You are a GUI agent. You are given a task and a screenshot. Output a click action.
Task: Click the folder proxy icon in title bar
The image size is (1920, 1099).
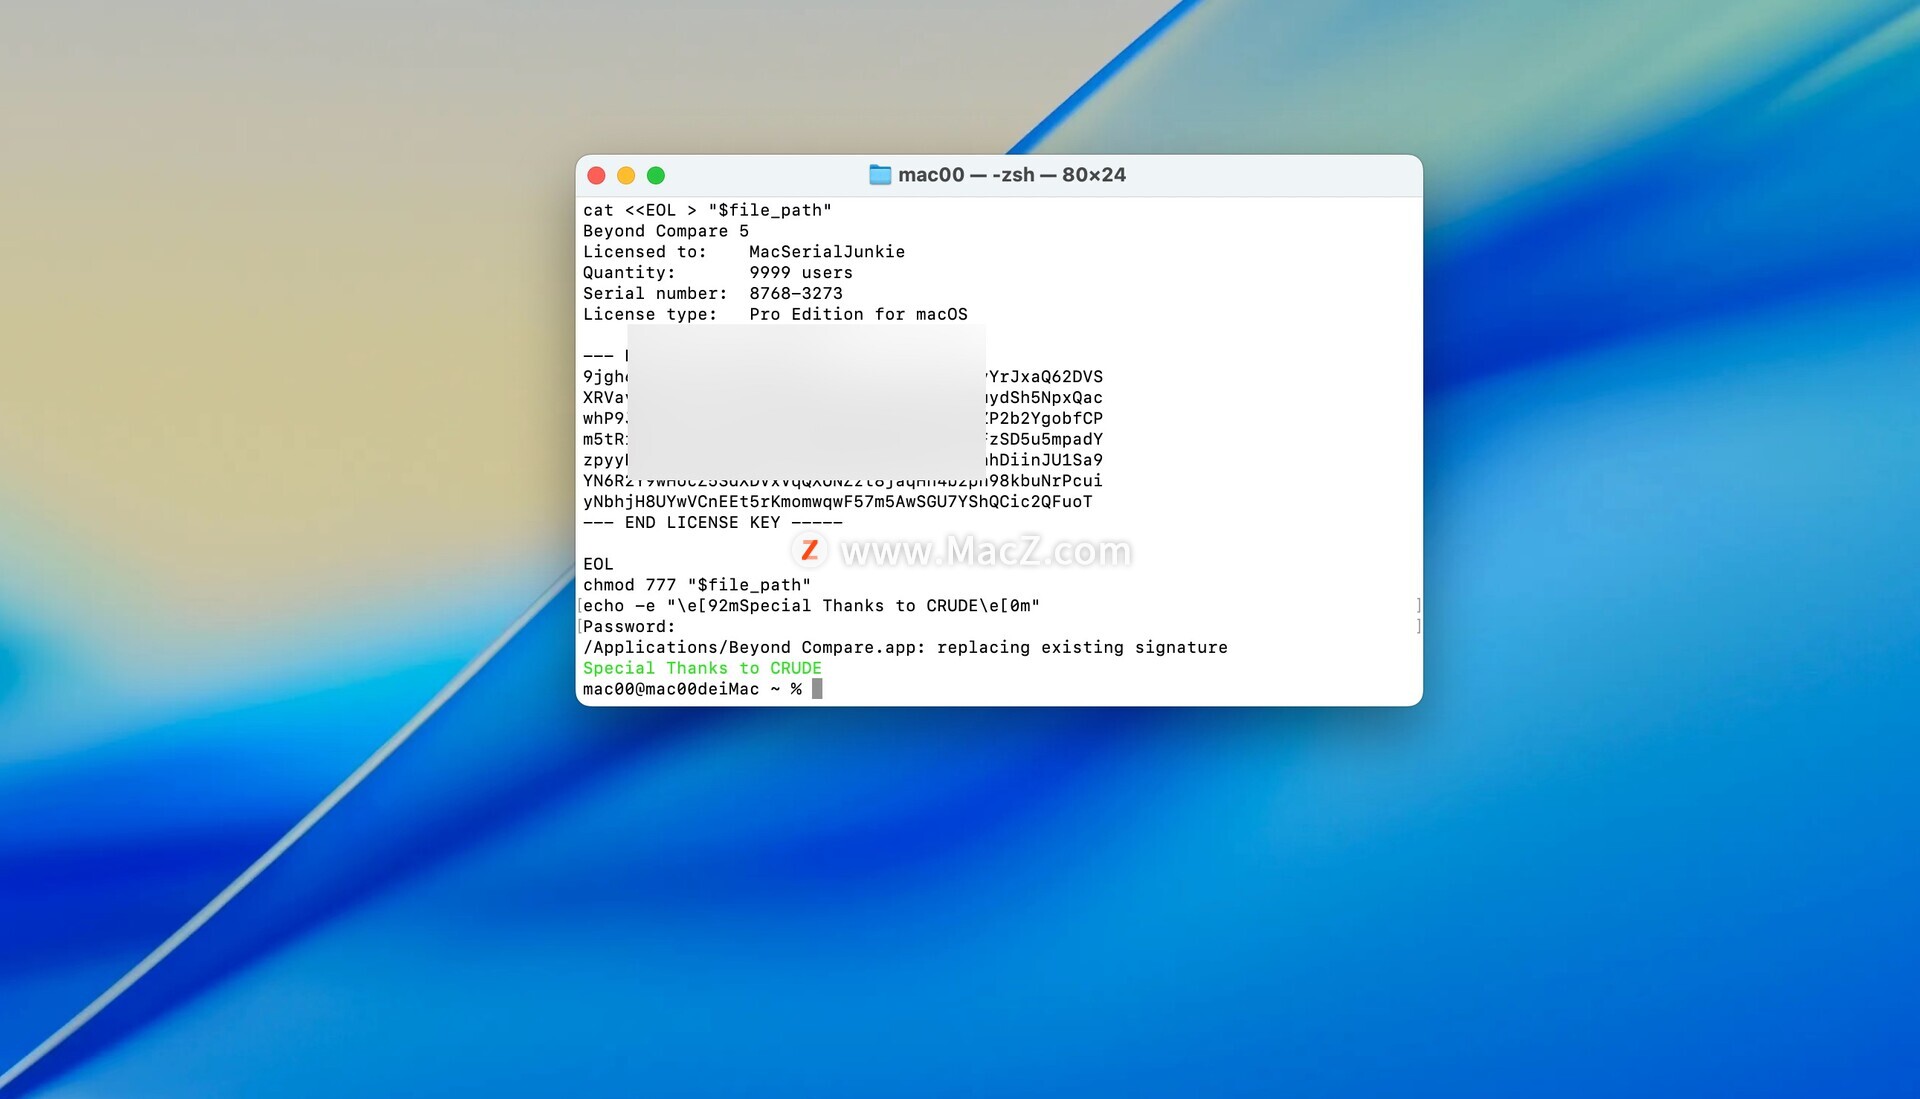(879, 175)
